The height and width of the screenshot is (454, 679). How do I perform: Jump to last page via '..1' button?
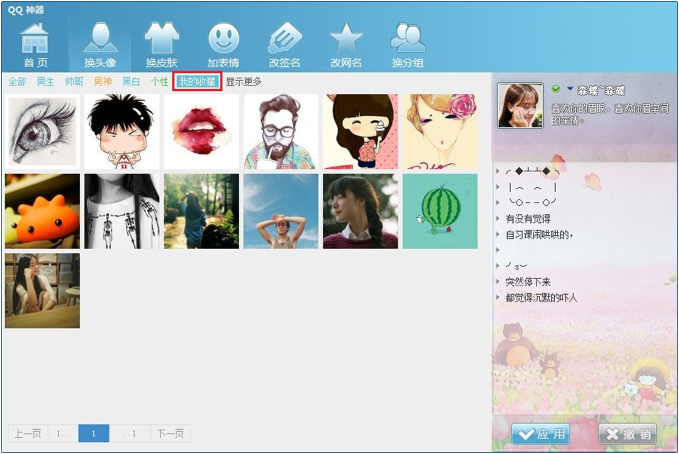129,433
